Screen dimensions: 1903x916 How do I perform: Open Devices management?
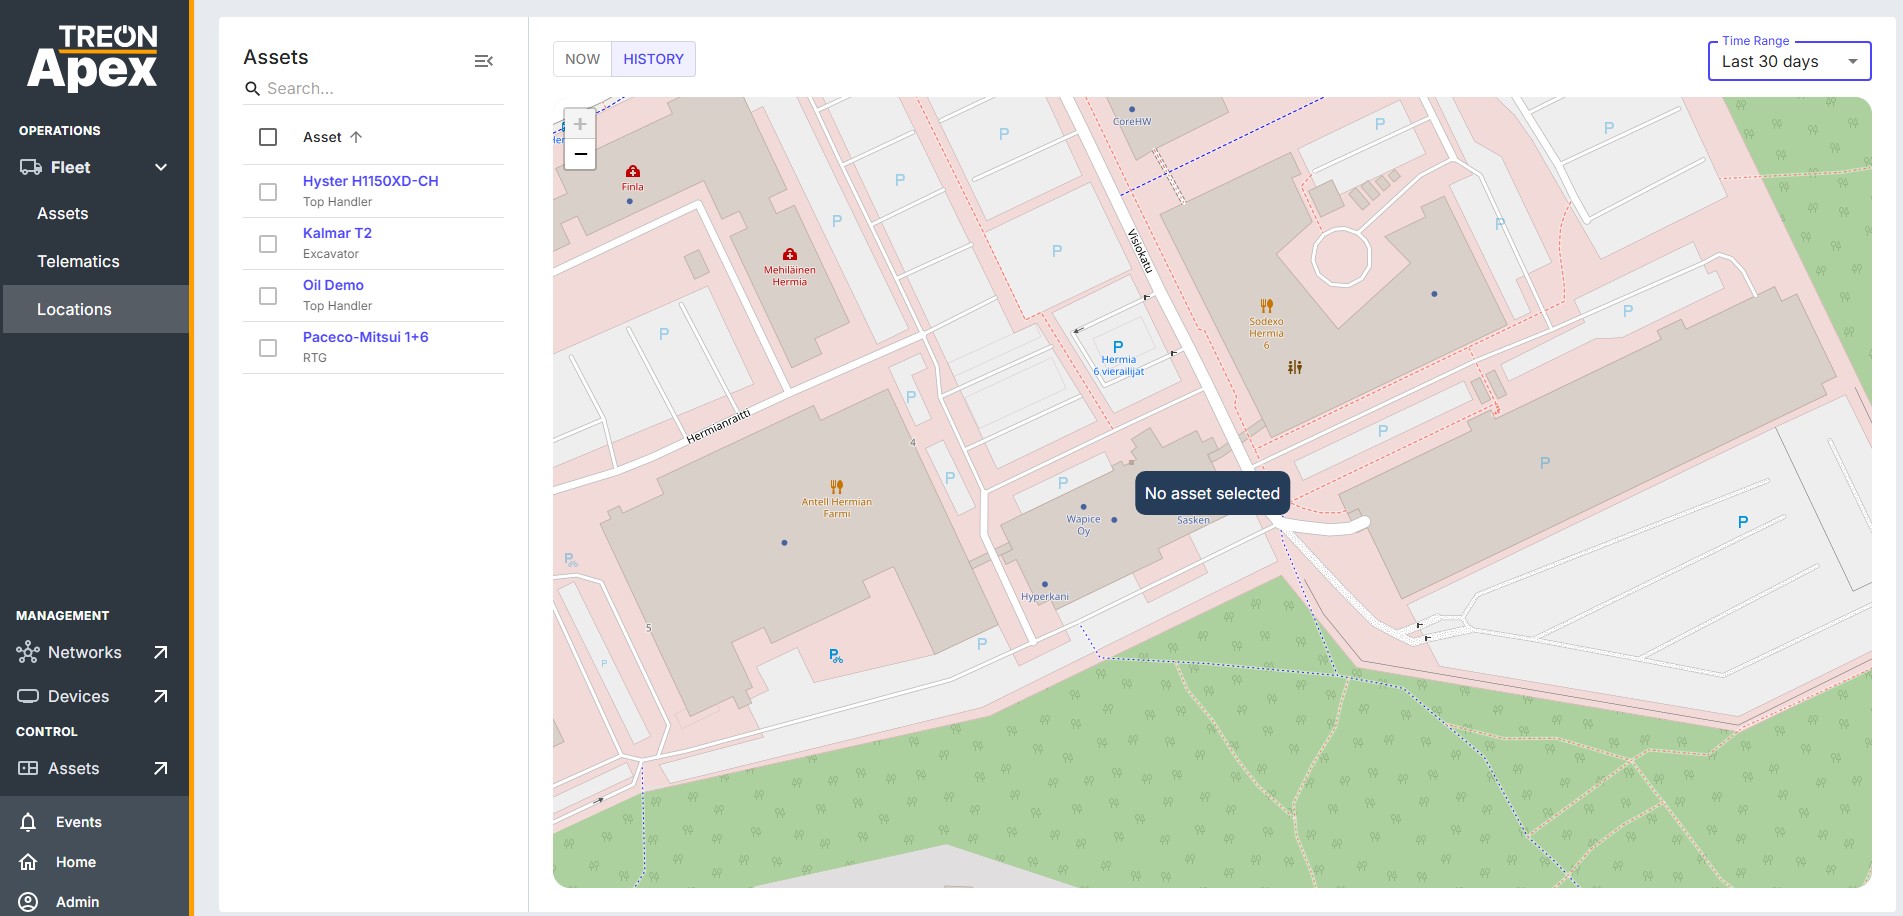tap(78, 696)
